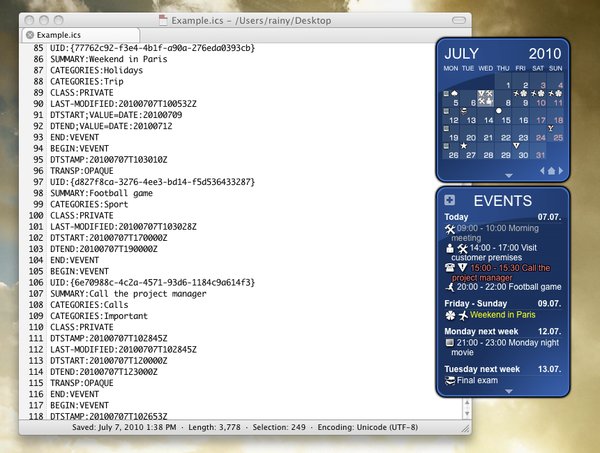Click the phone icon beside project manager call
This screenshot has height=453, width=600.
[449, 269]
